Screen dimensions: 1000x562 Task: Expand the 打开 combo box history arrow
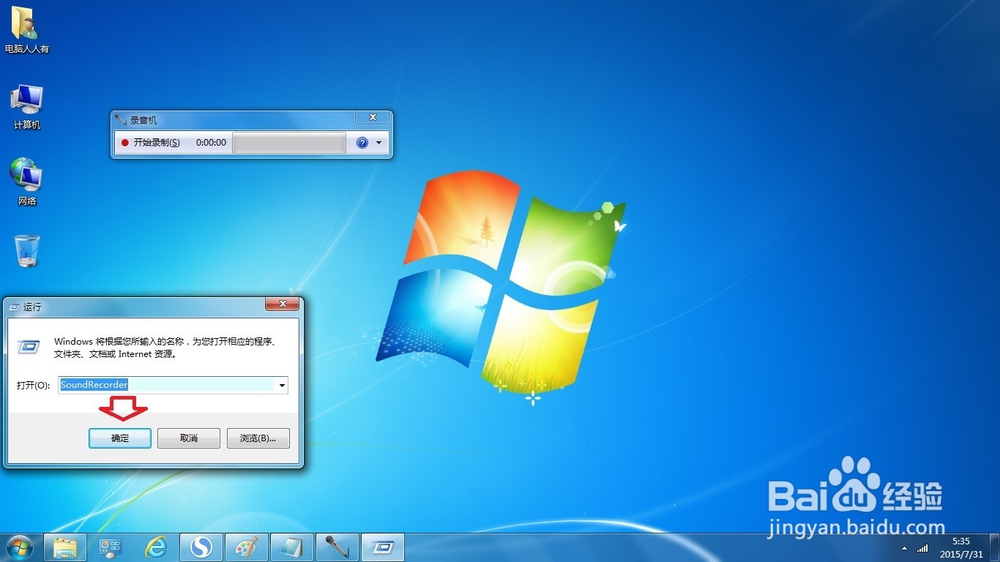click(282, 385)
